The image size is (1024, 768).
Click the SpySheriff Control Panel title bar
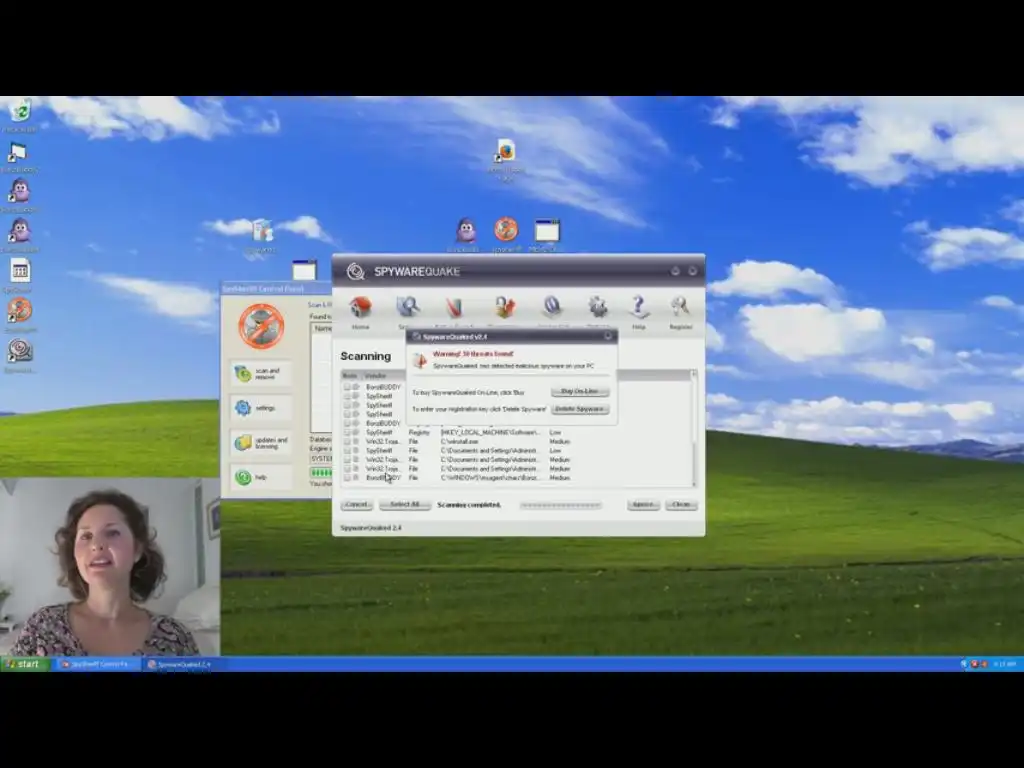click(276, 288)
